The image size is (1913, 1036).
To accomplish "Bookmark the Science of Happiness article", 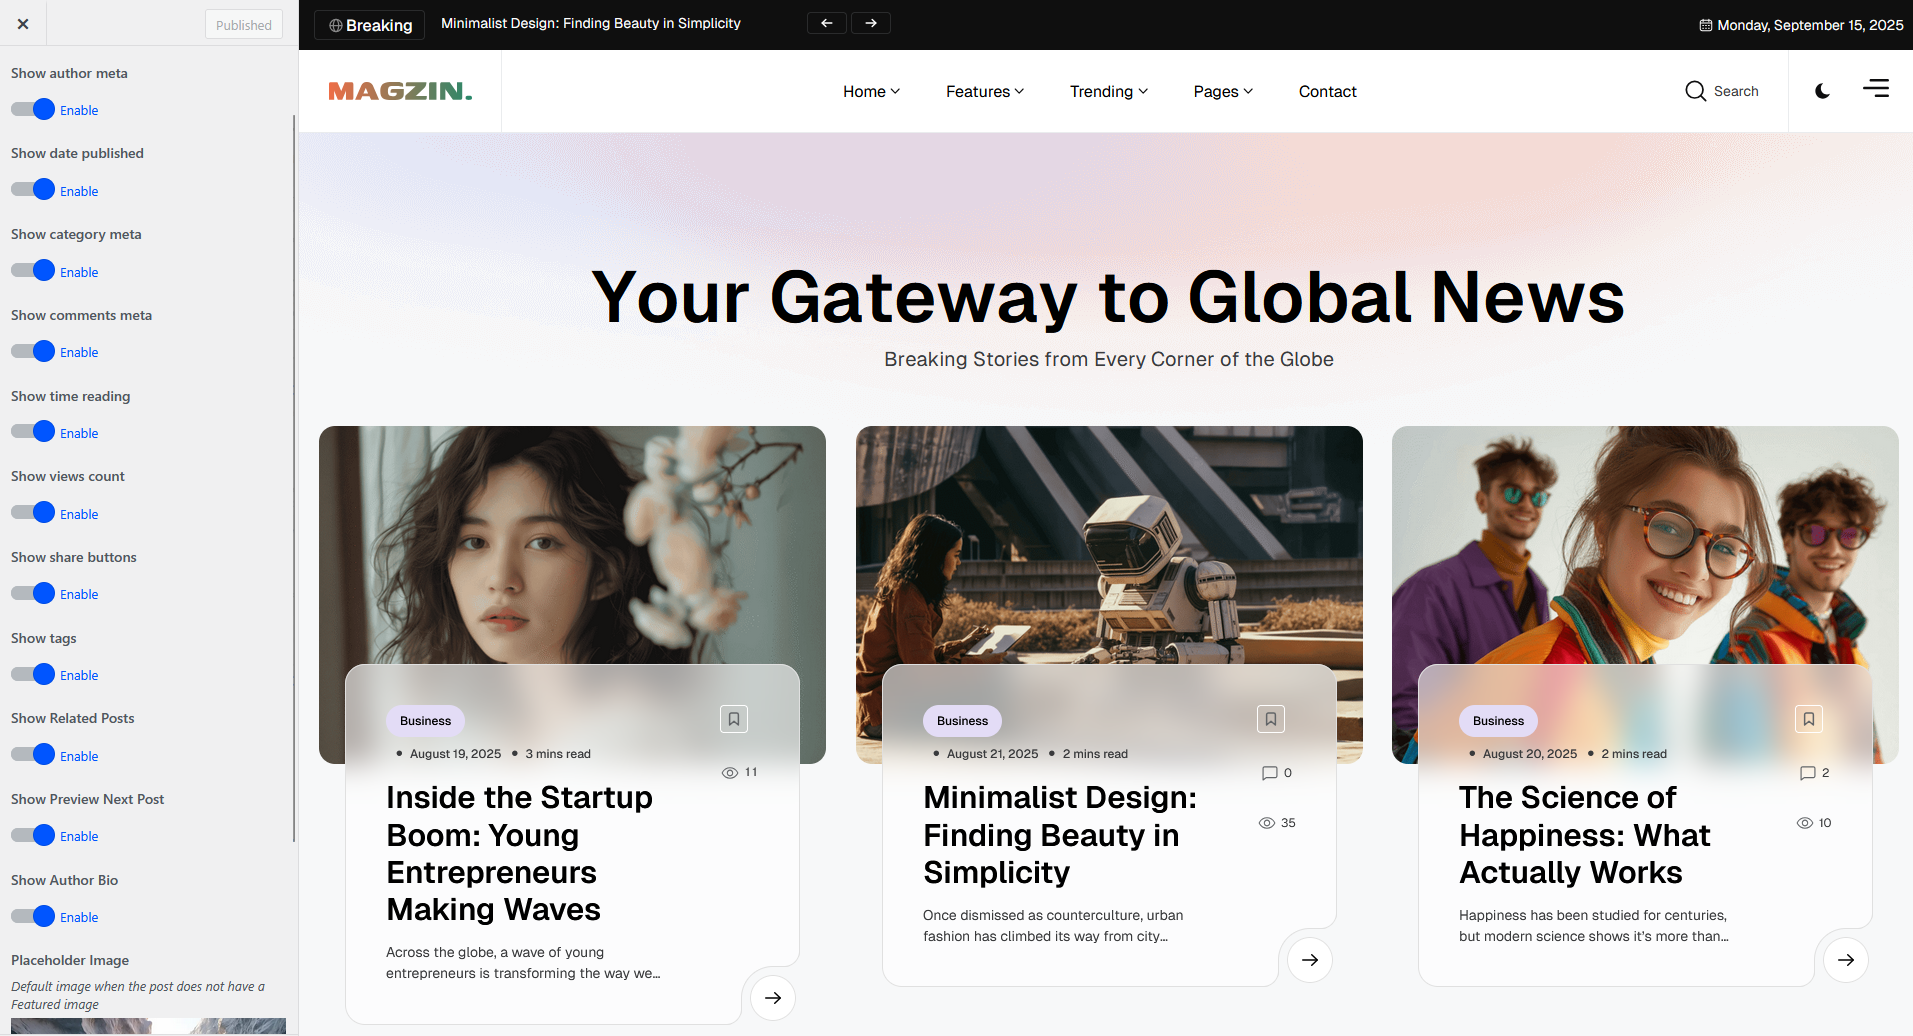I will [1808, 719].
